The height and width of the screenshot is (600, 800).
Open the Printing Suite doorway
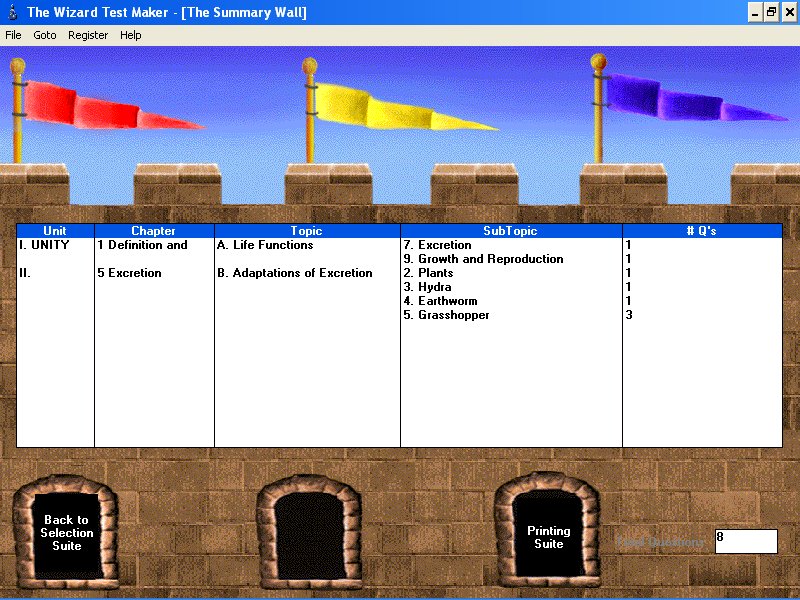pyautogui.click(x=548, y=537)
